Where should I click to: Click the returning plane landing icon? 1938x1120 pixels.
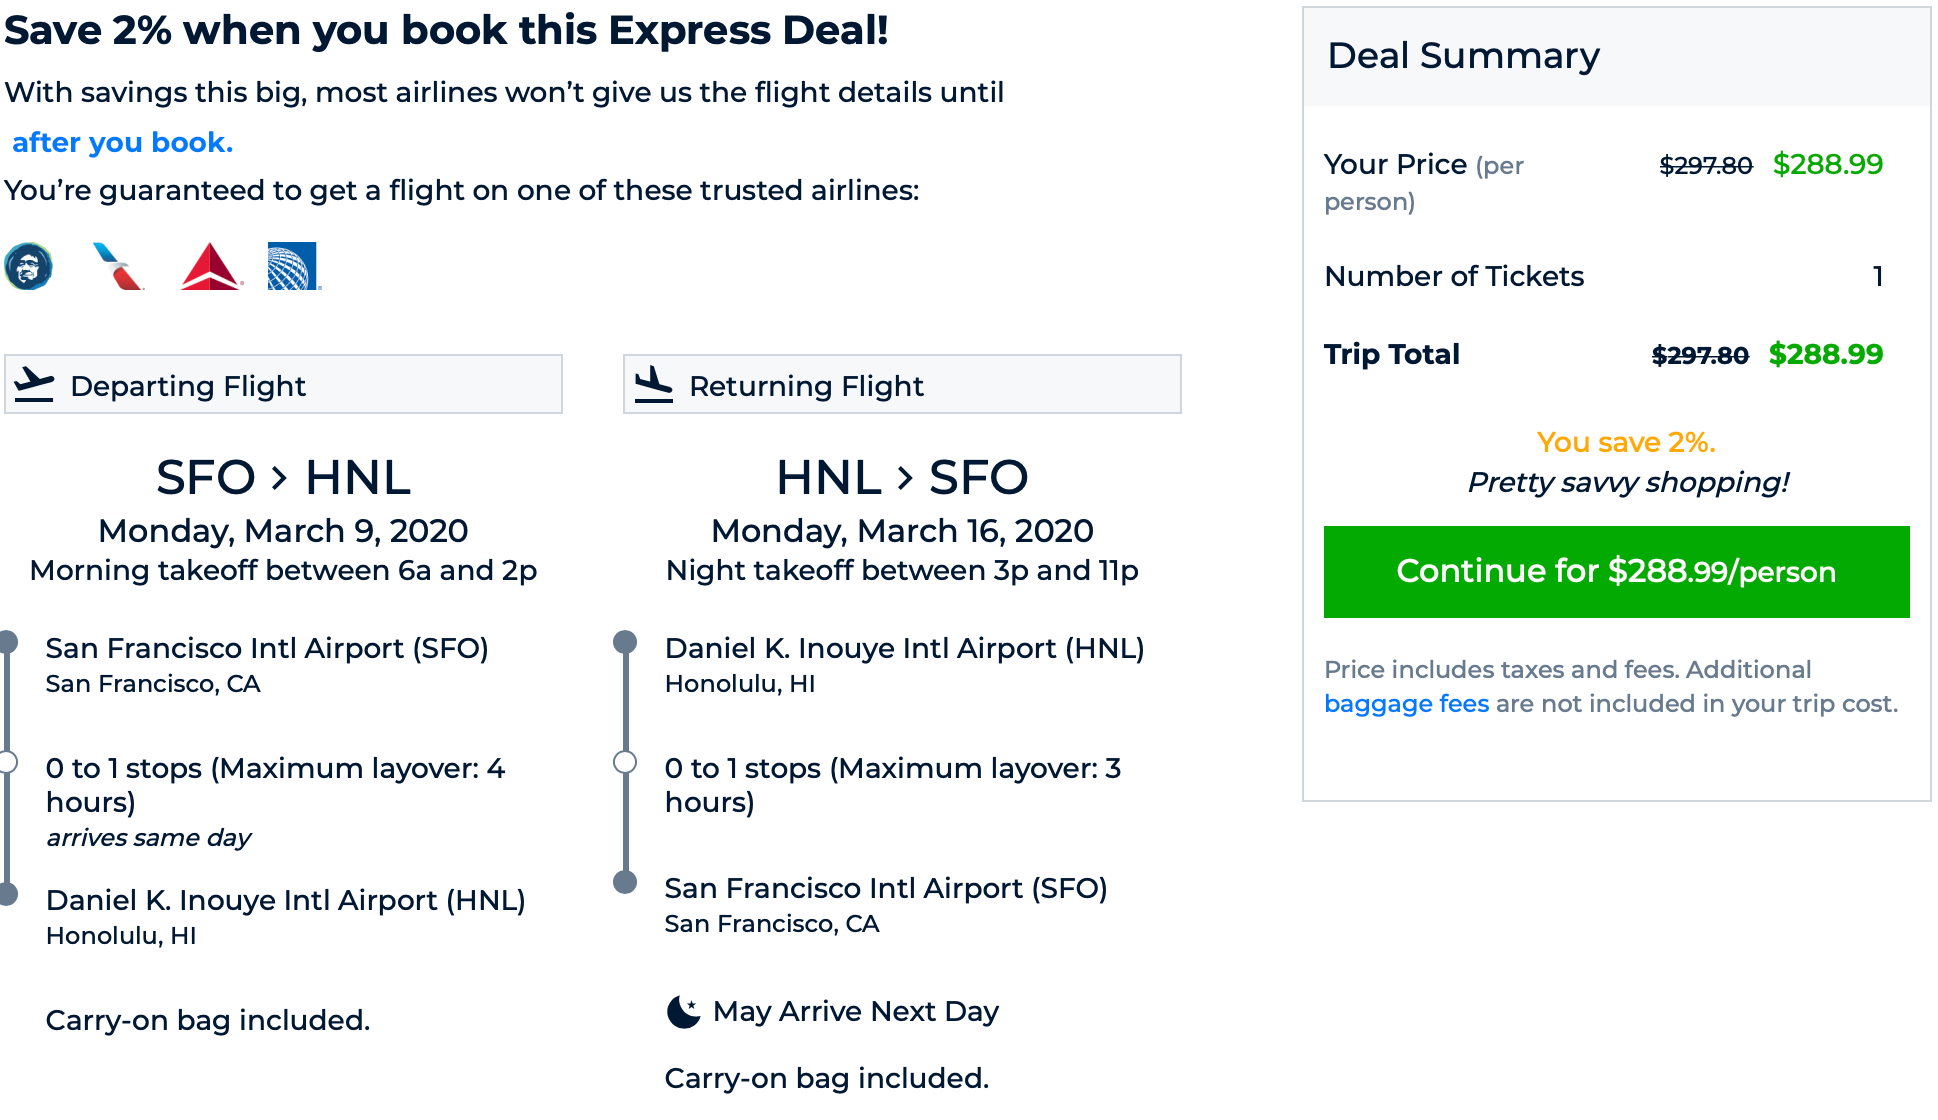pyautogui.click(x=654, y=385)
